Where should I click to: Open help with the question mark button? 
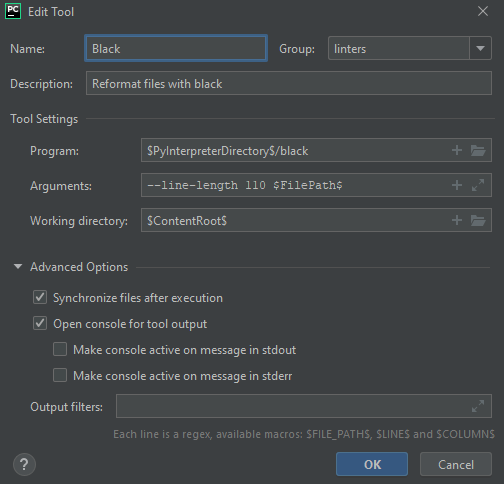(x=24, y=464)
